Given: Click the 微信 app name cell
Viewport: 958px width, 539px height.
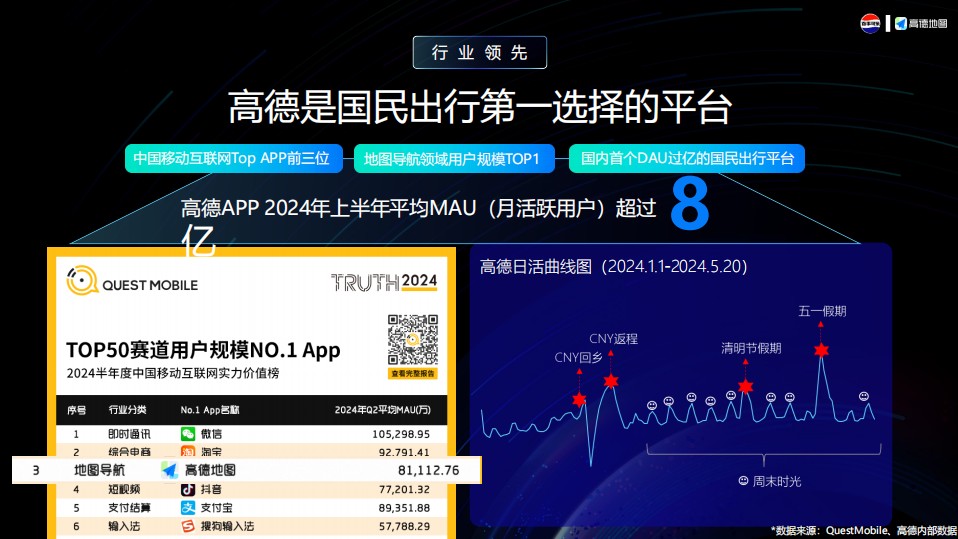Looking at the screenshot, I should pos(211,434).
